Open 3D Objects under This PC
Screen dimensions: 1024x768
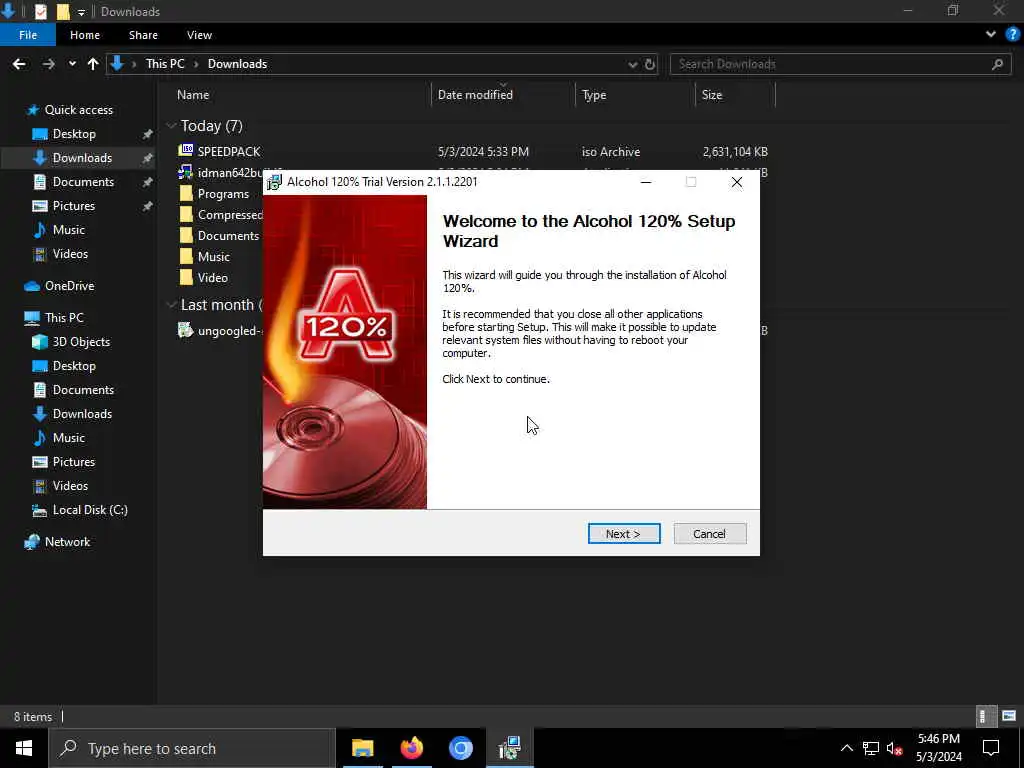click(x=81, y=342)
